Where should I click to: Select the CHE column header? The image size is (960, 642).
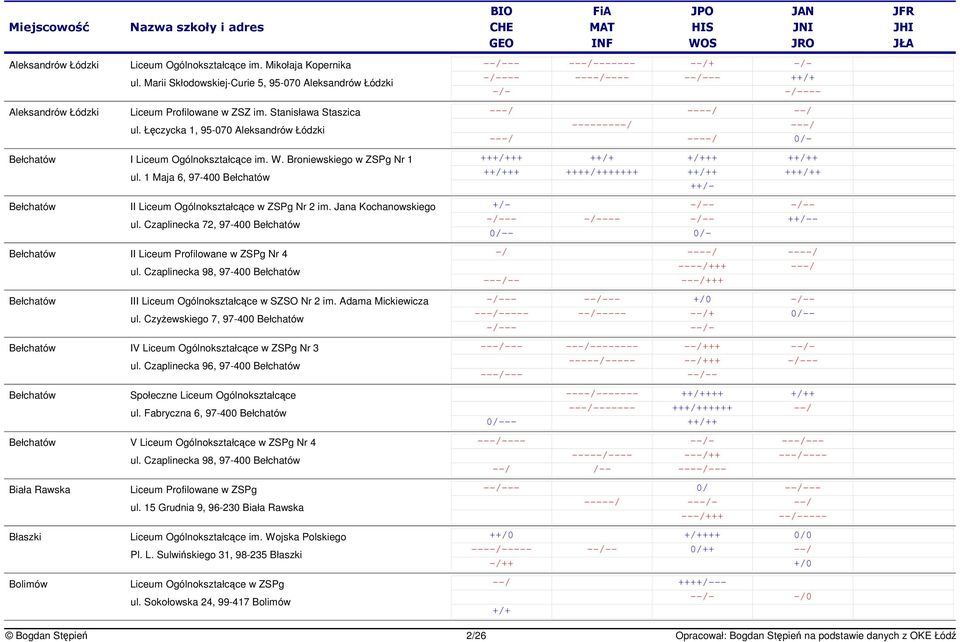click(x=501, y=27)
